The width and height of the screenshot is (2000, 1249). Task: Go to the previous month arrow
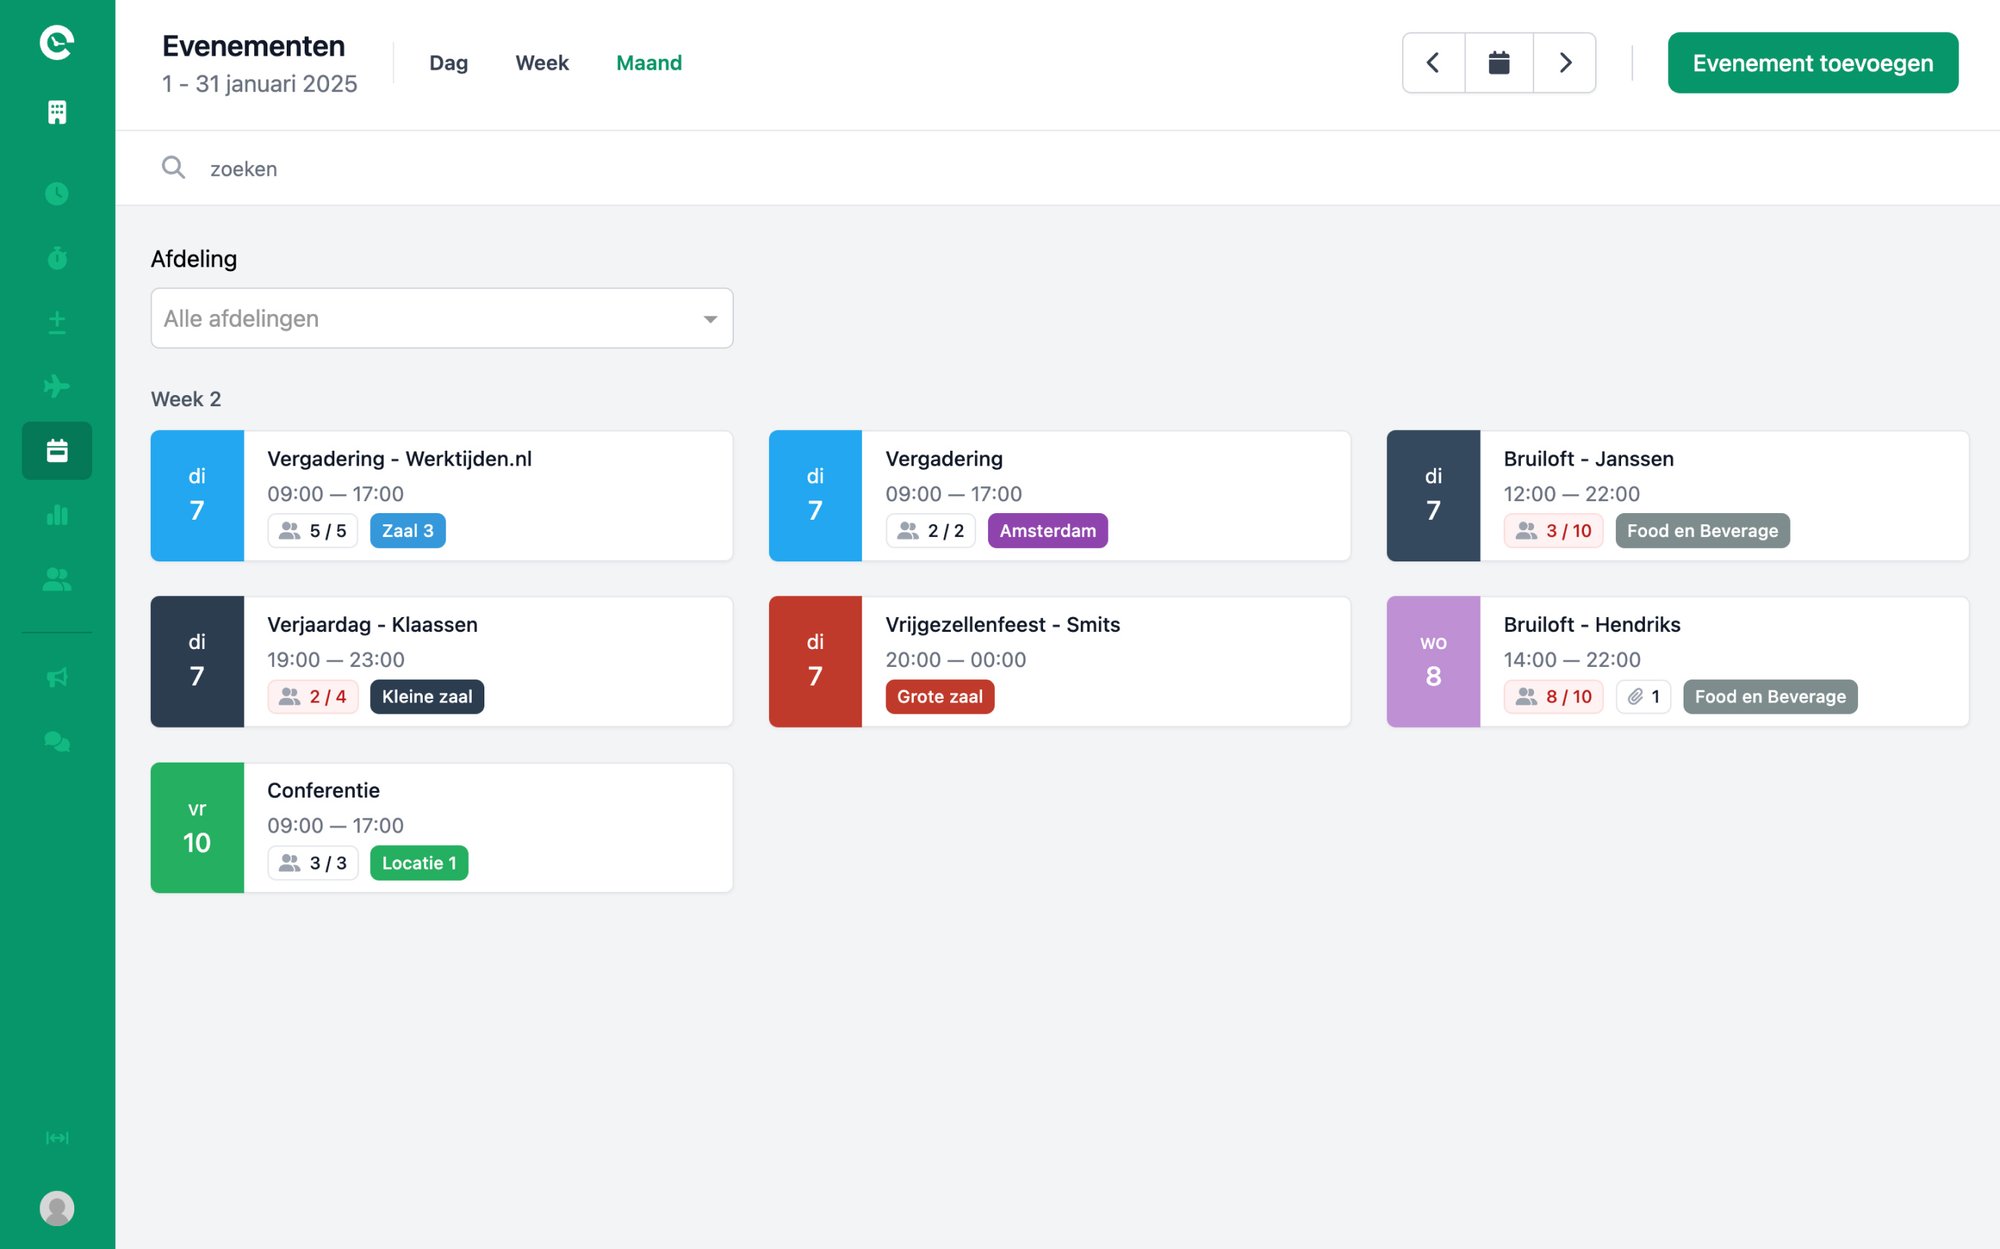pos(1433,63)
